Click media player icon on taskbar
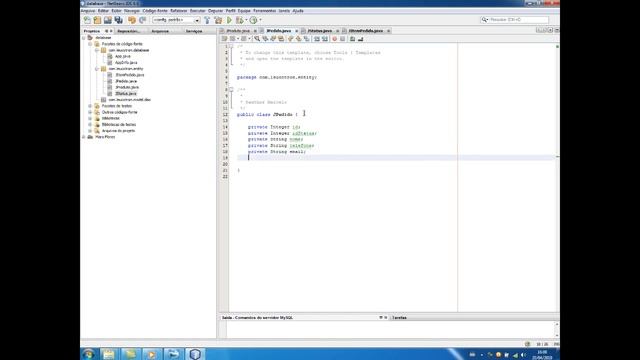Image resolution: width=640 pixels, height=360 pixels. [x=151, y=354]
